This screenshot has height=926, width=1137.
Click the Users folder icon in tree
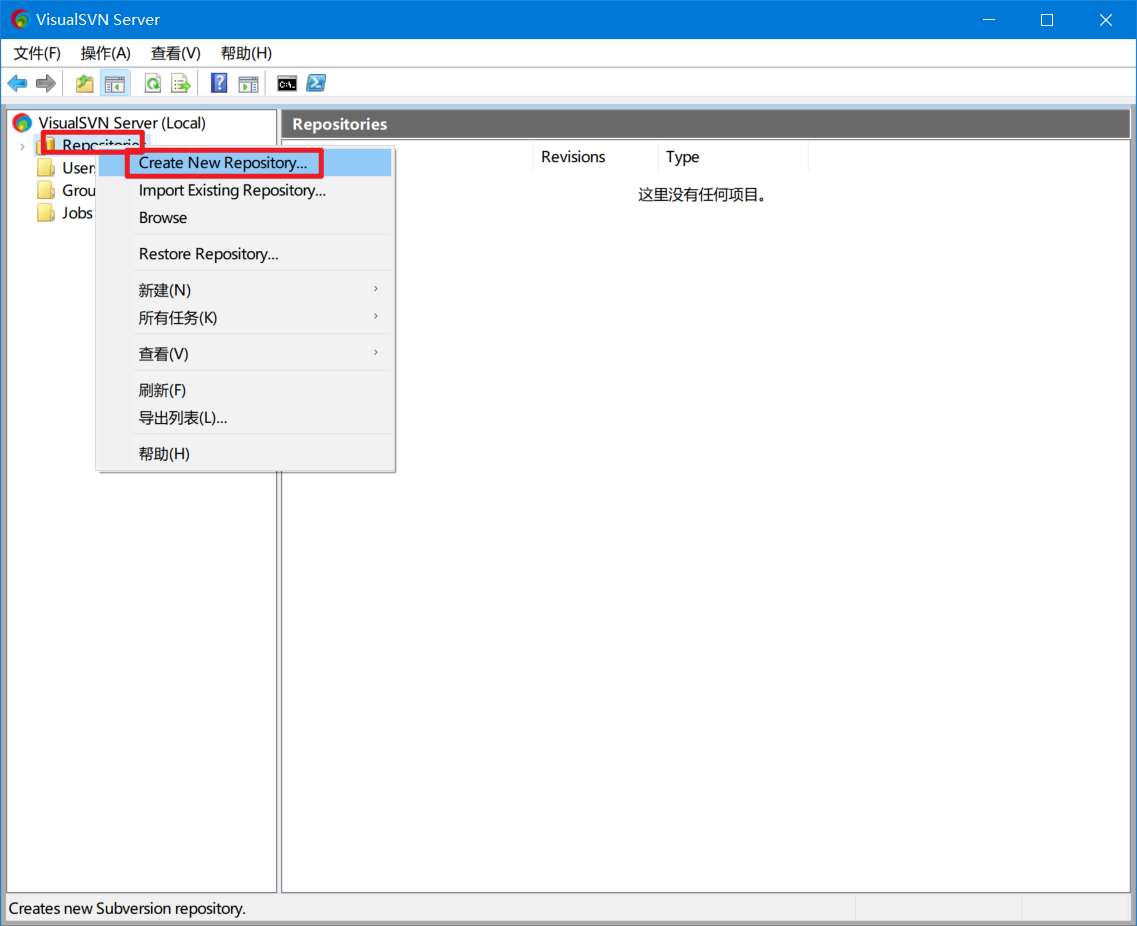click(46, 168)
